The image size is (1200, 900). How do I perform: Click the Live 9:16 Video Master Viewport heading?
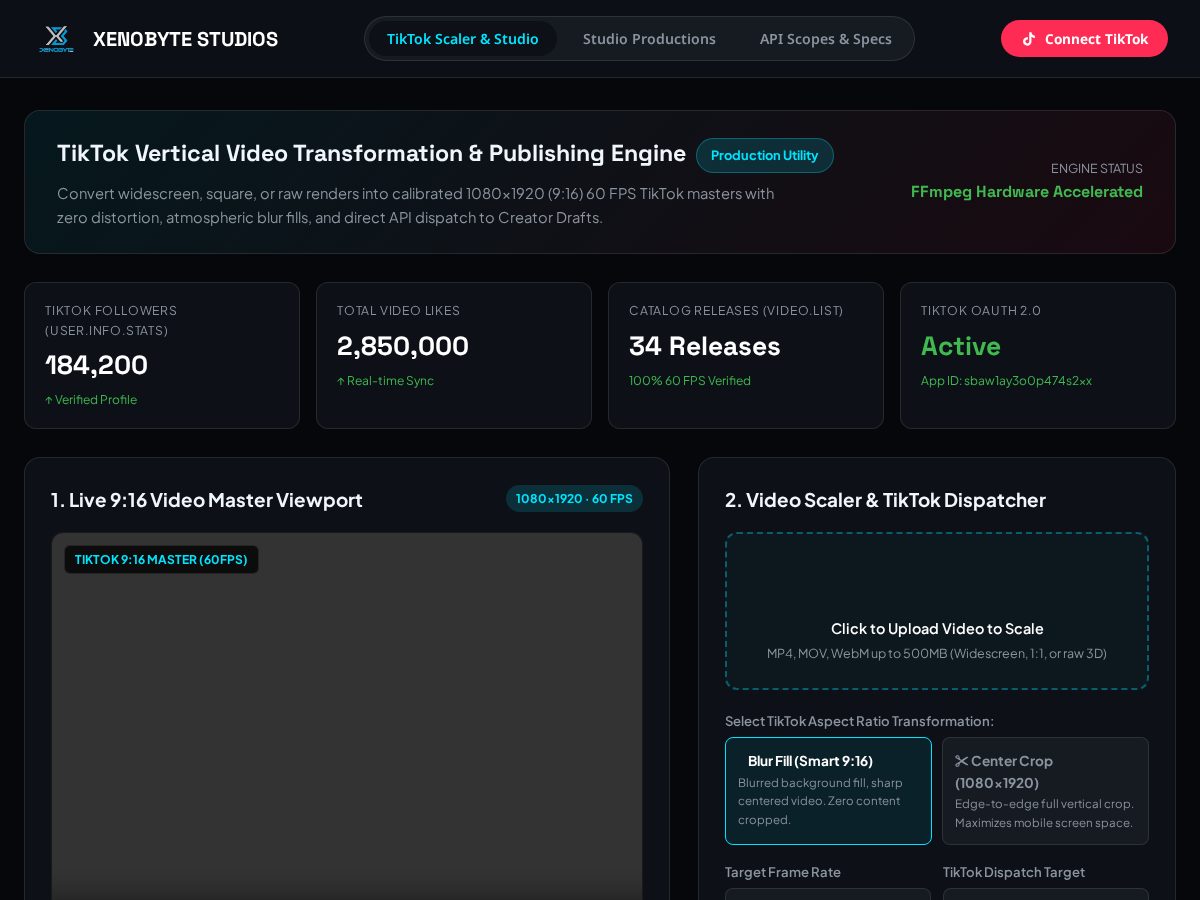[x=207, y=500]
